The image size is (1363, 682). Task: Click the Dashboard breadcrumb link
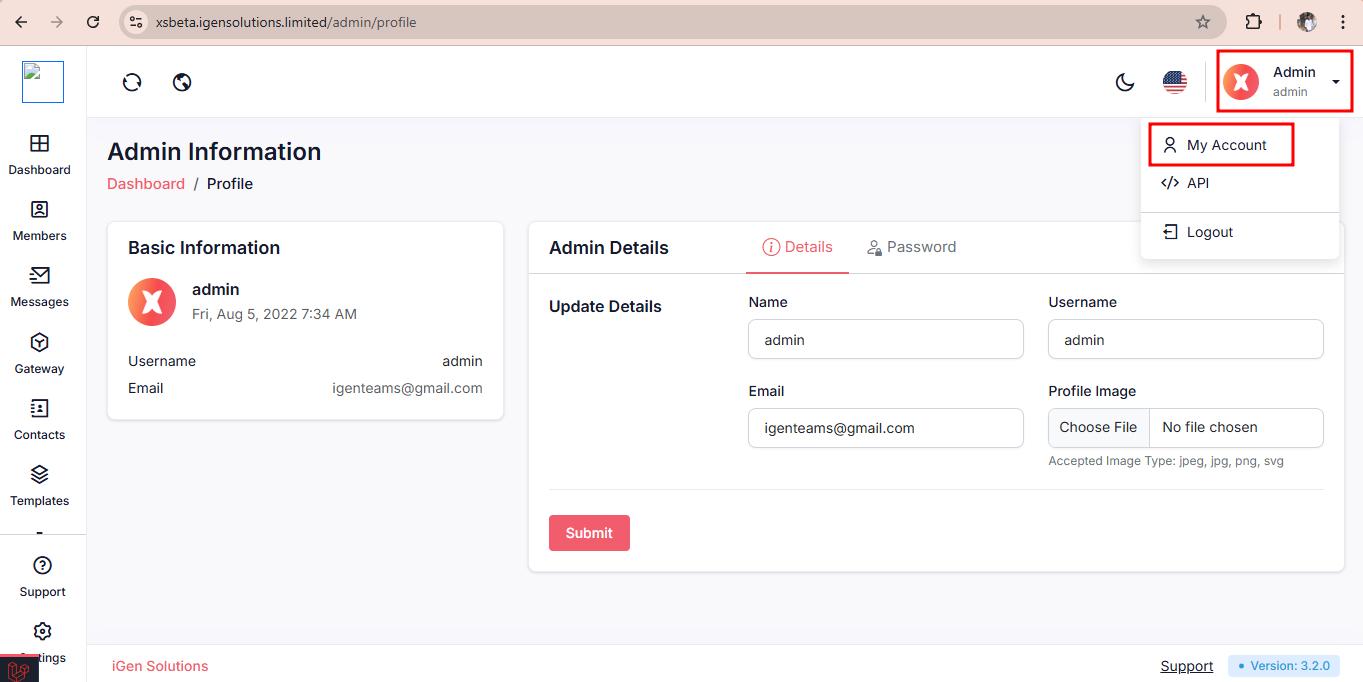[146, 184]
